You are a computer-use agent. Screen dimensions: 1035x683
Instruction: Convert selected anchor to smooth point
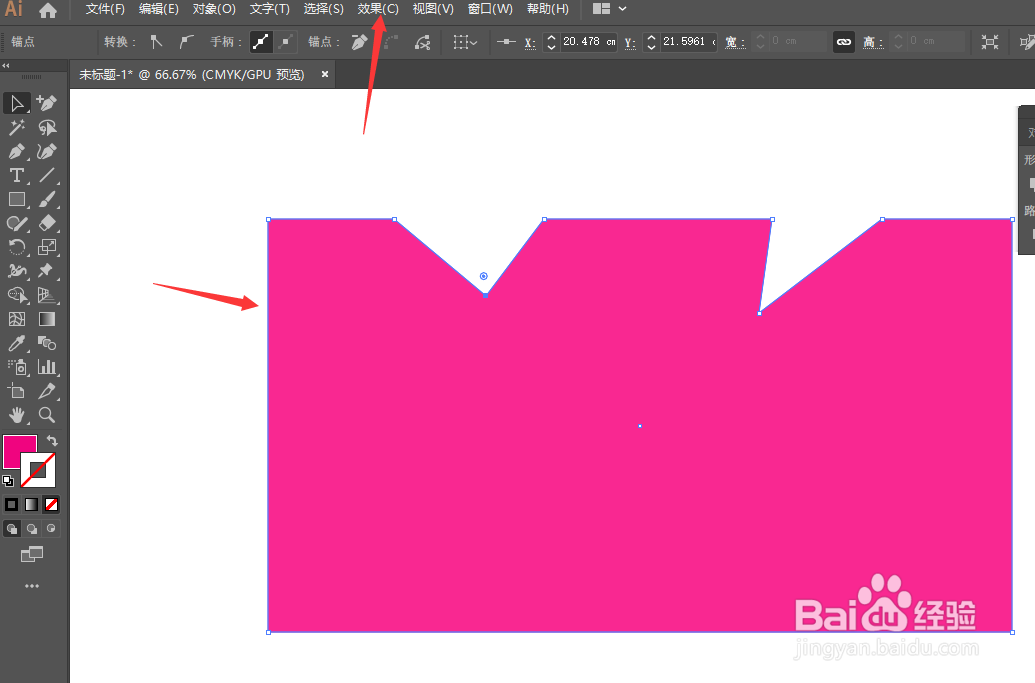[186, 42]
